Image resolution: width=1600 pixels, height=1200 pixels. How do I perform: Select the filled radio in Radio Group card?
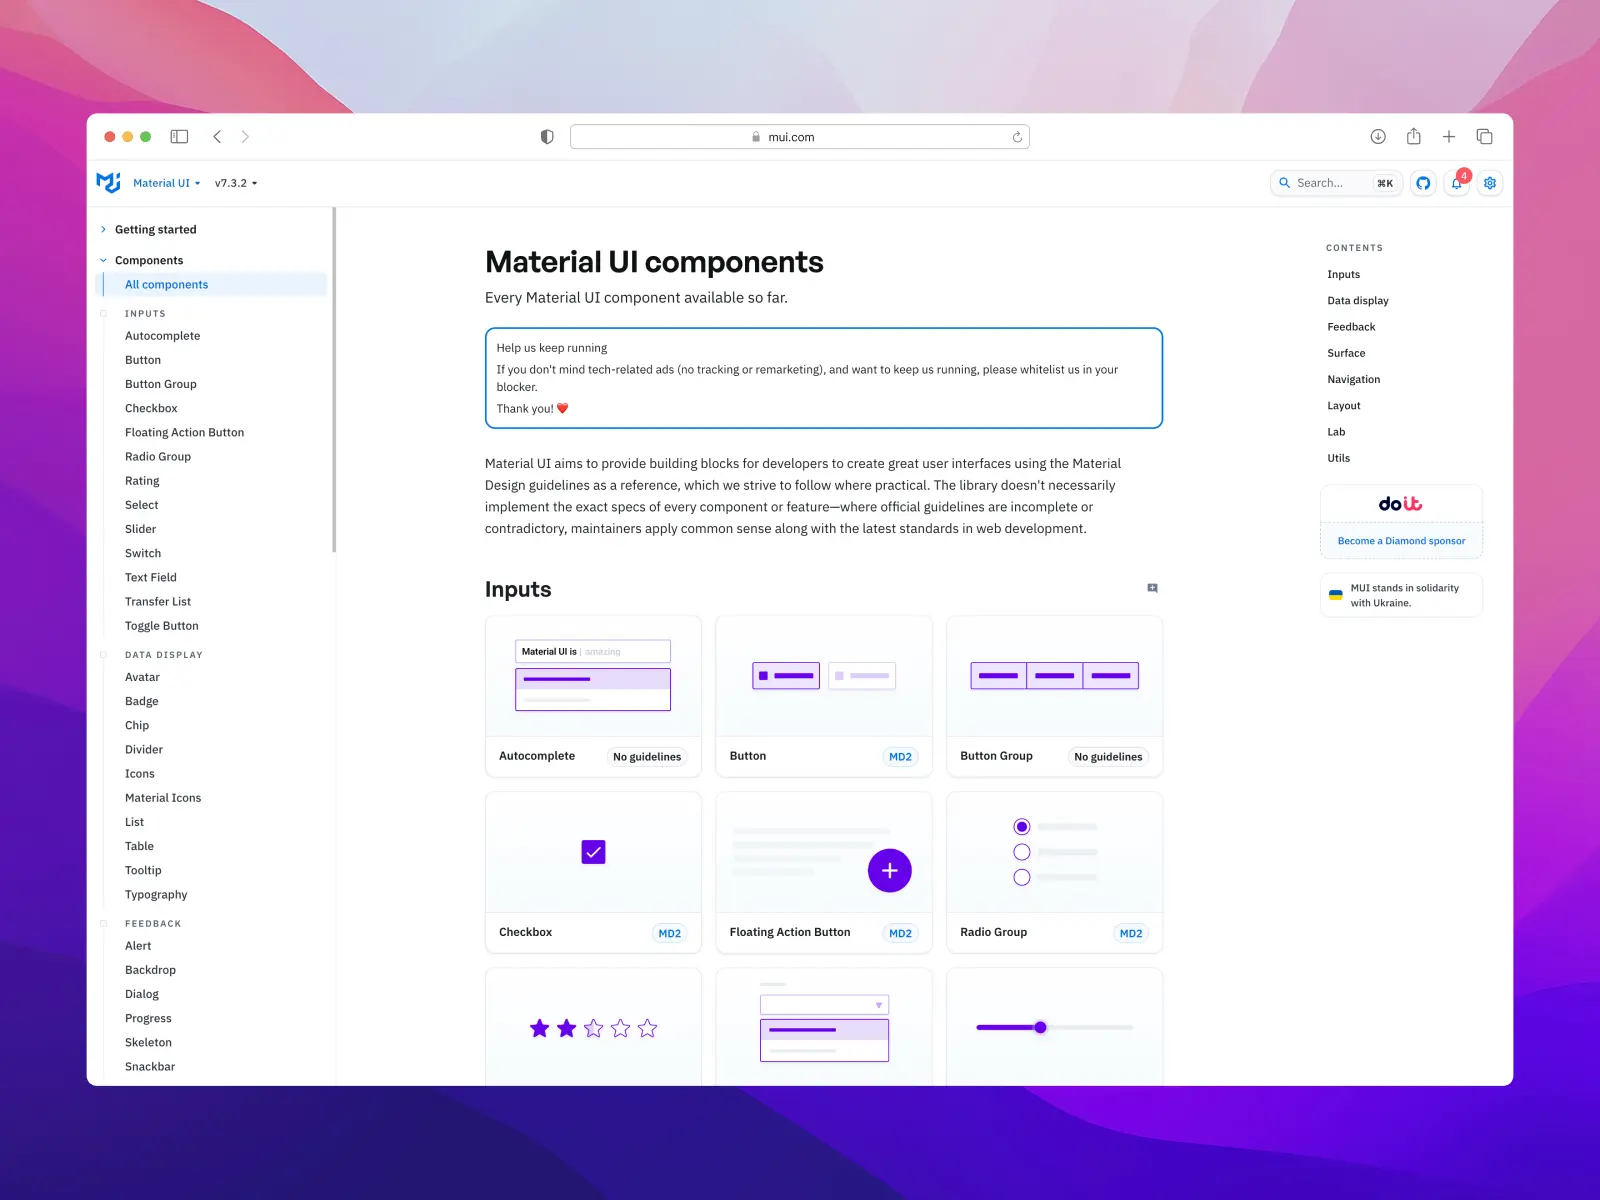point(1021,827)
